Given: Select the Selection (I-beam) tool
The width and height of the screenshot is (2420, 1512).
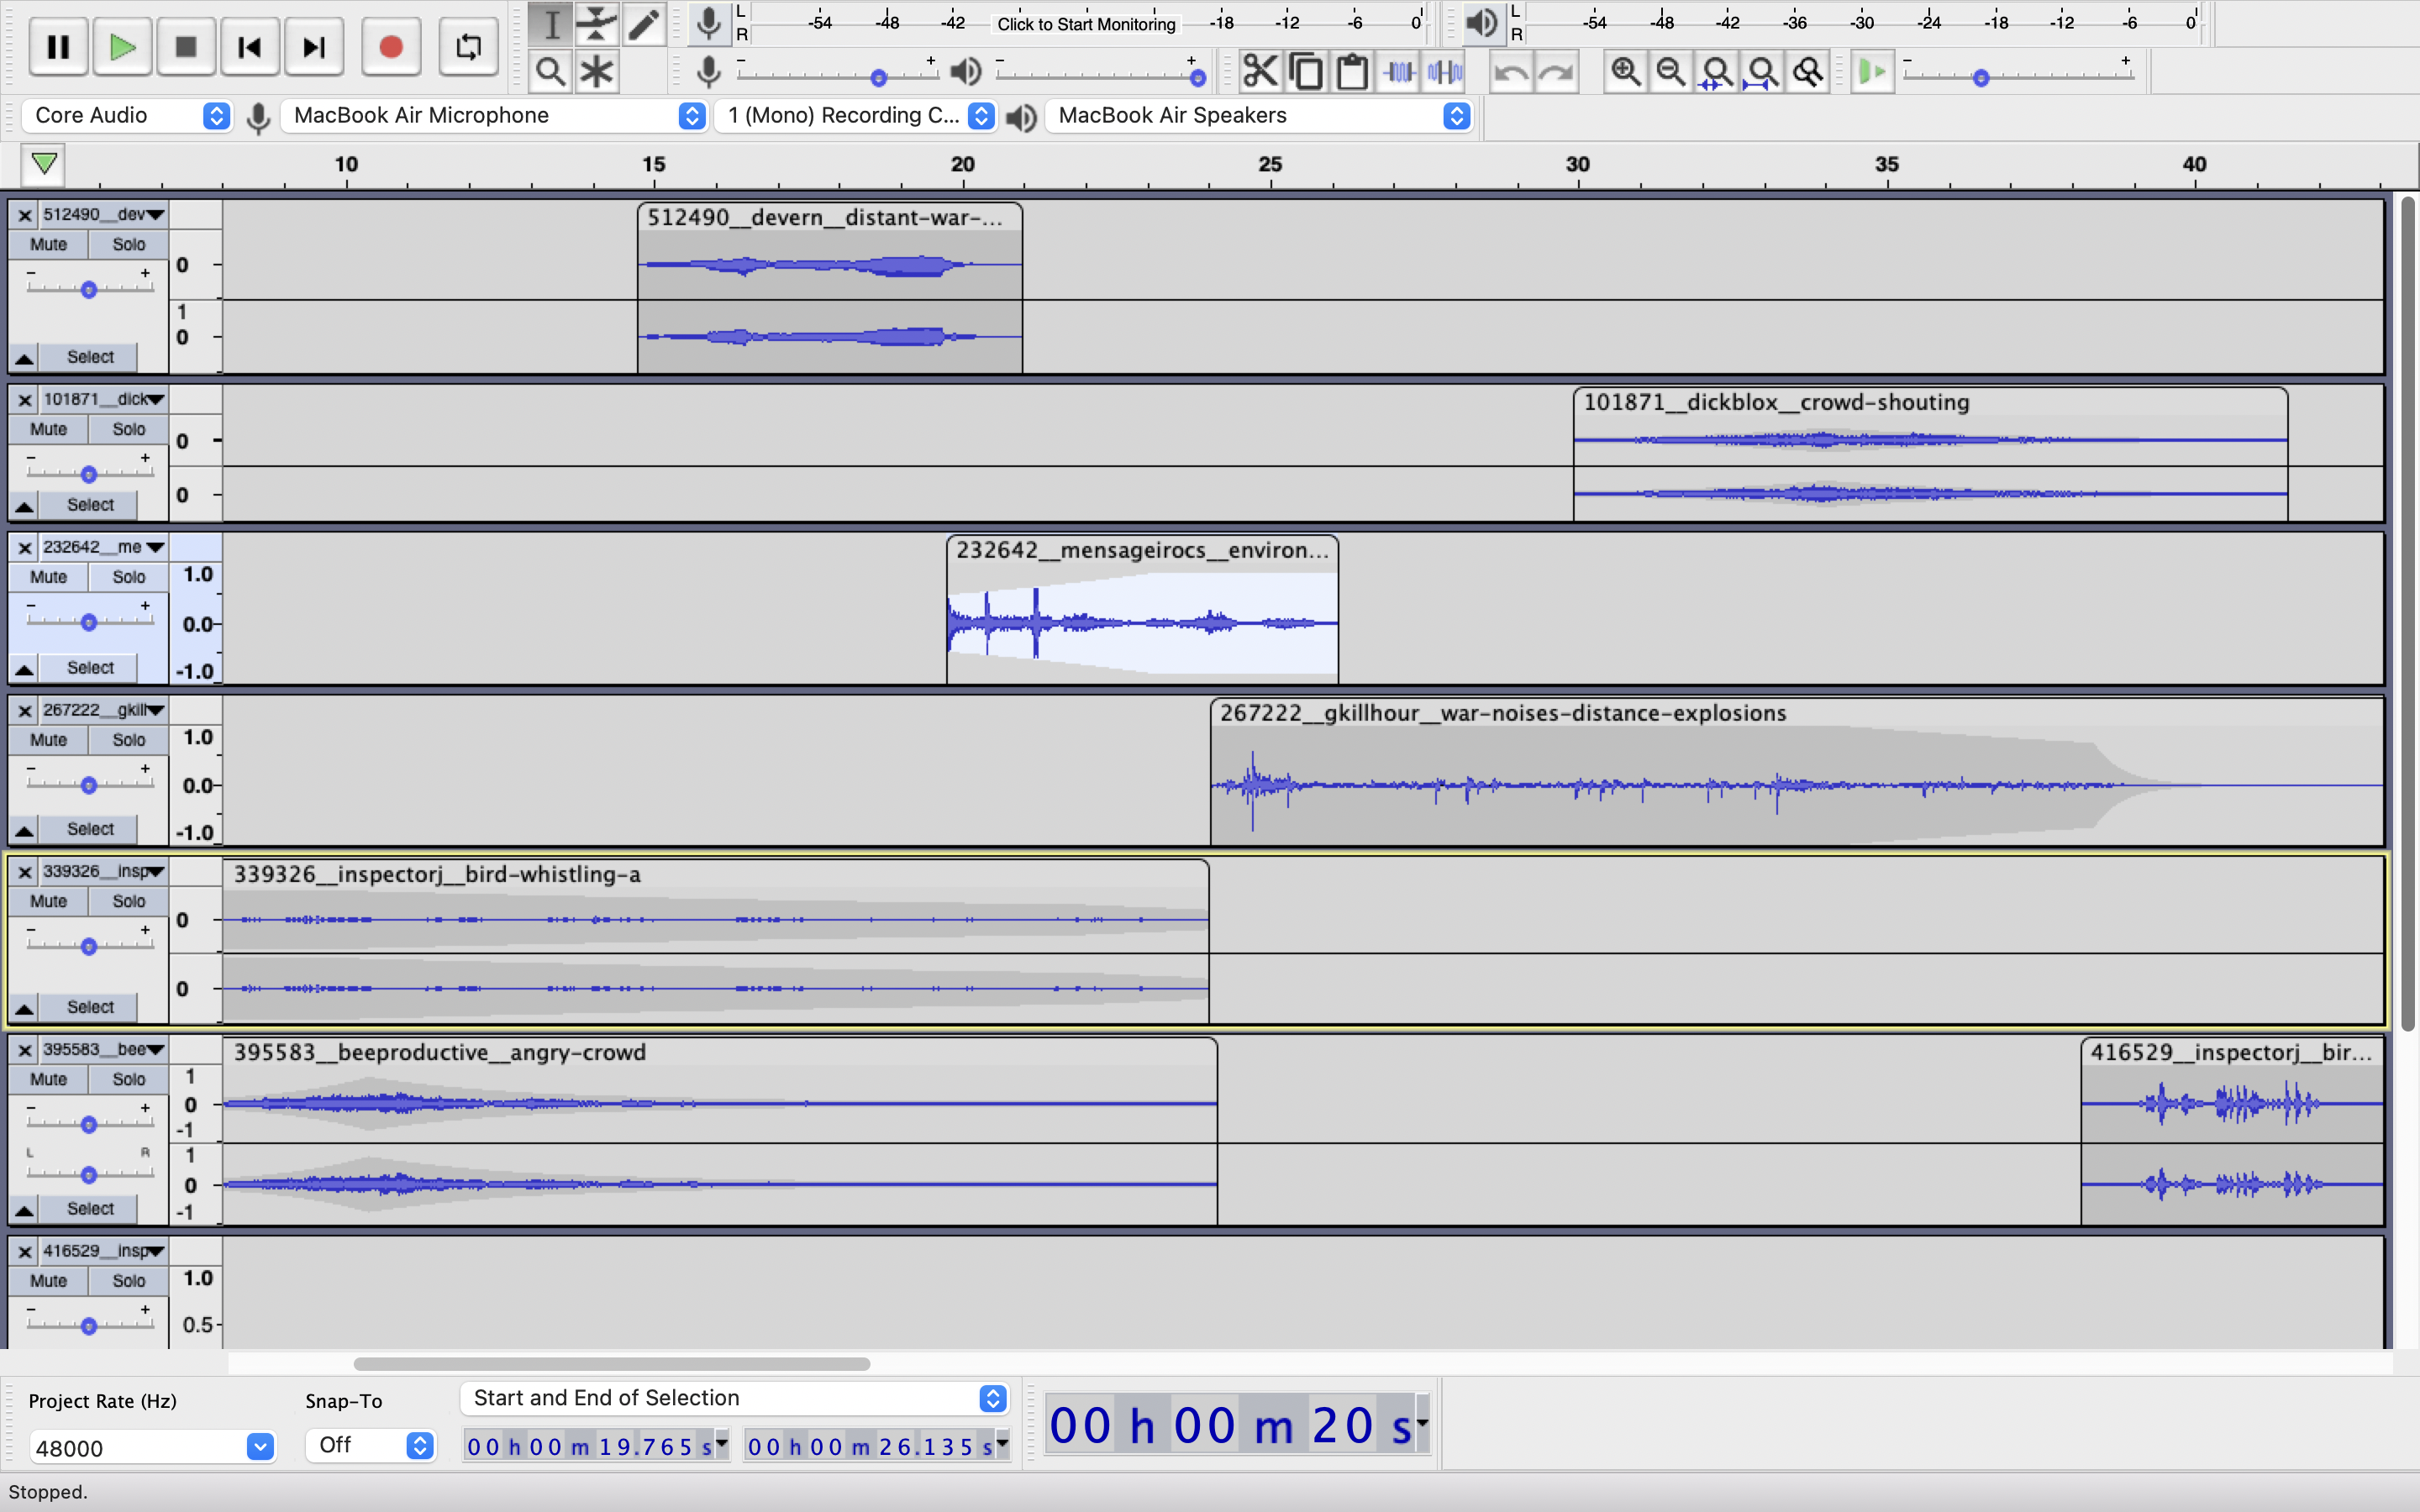Looking at the screenshot, I should (551, 24).
